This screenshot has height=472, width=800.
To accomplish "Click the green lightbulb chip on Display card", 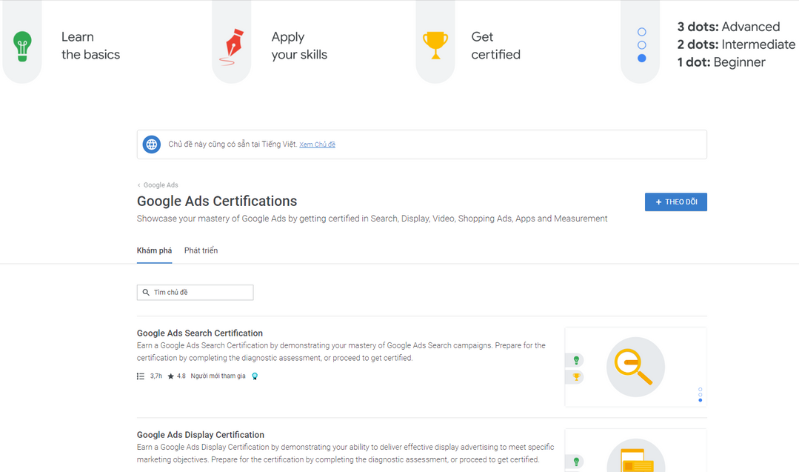I will [x=576, y=461].
